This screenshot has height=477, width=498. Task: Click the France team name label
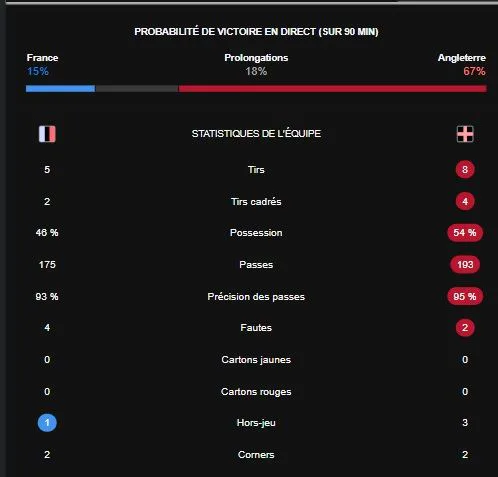click(x=42, y=58)
